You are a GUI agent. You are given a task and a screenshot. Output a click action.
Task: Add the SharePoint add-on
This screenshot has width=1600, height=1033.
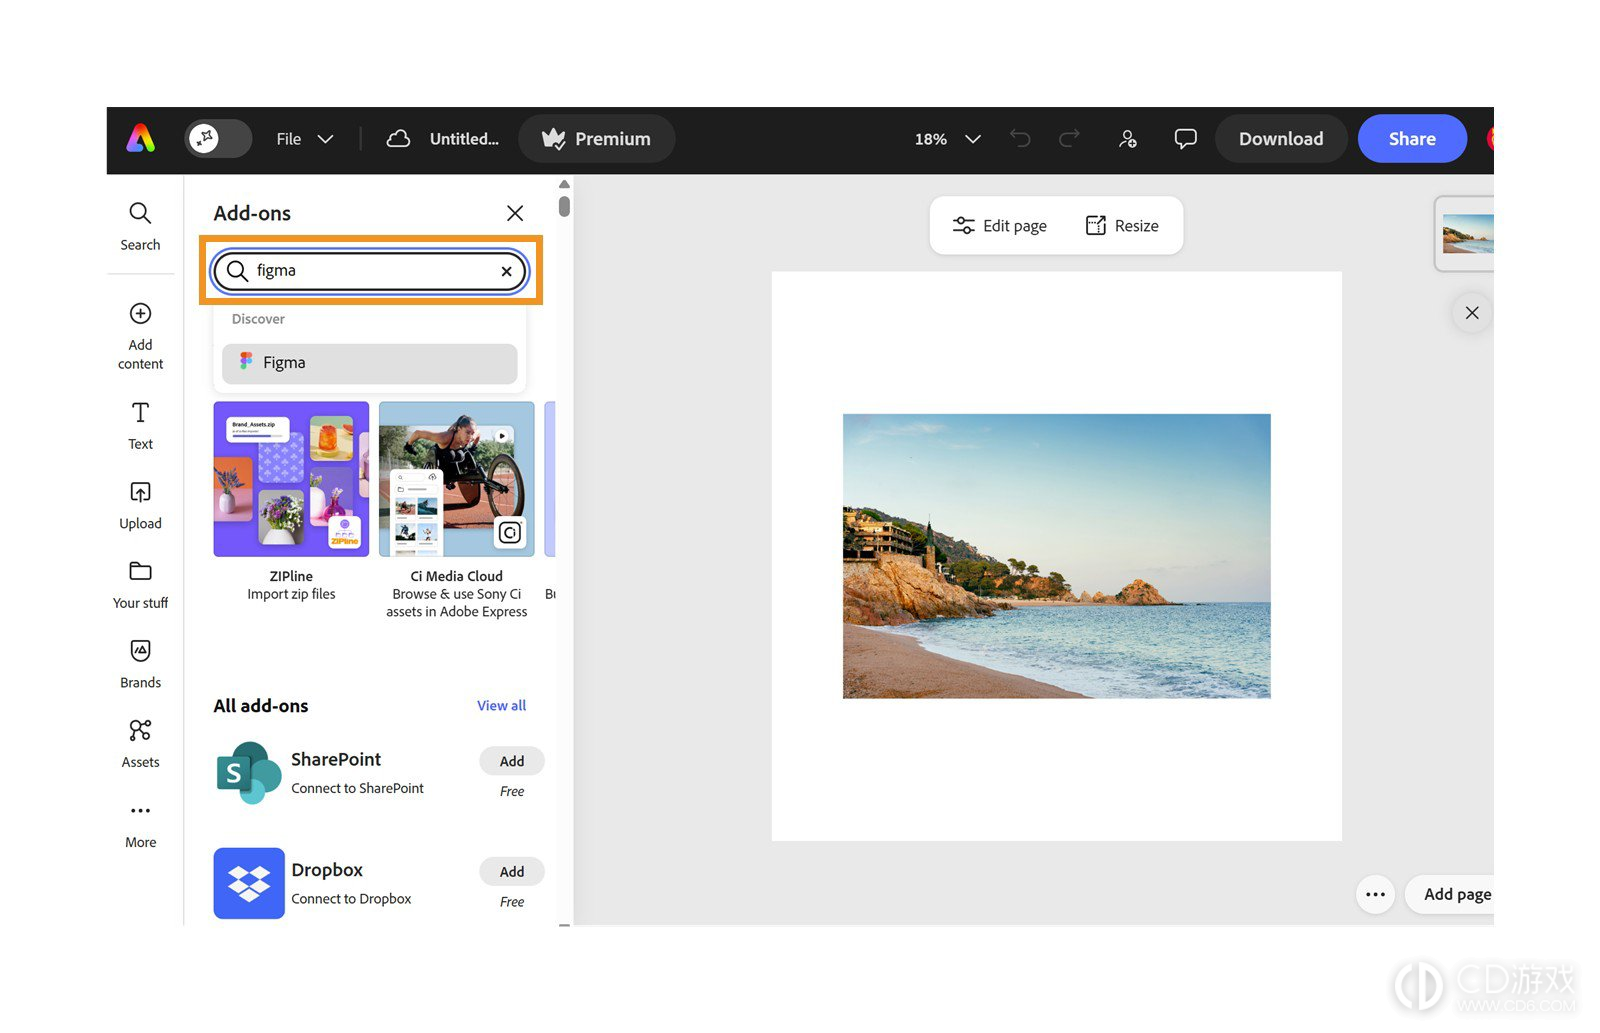tap(512, 761)
